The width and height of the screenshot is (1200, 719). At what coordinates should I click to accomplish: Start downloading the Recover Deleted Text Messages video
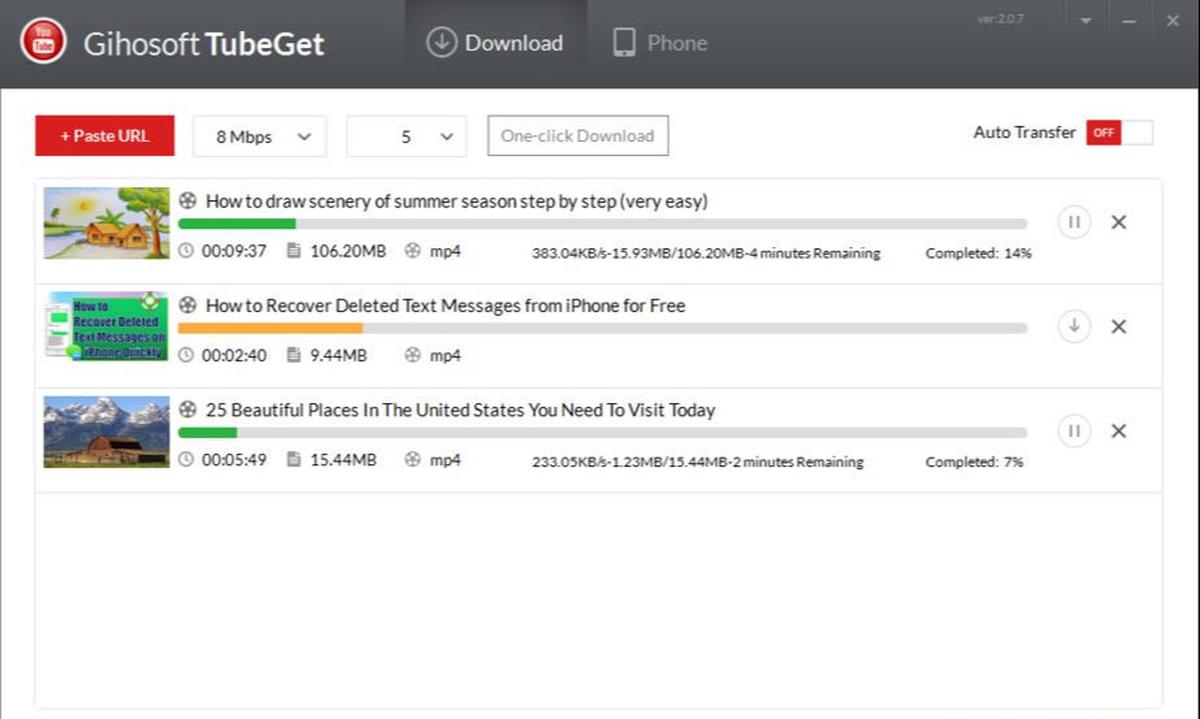[1074, 326]
